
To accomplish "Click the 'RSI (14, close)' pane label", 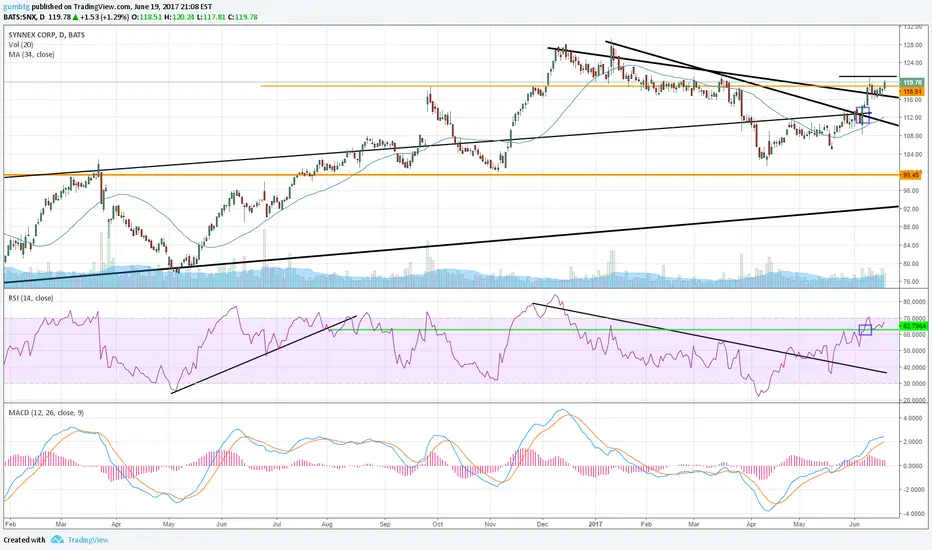I will (31, 298).
